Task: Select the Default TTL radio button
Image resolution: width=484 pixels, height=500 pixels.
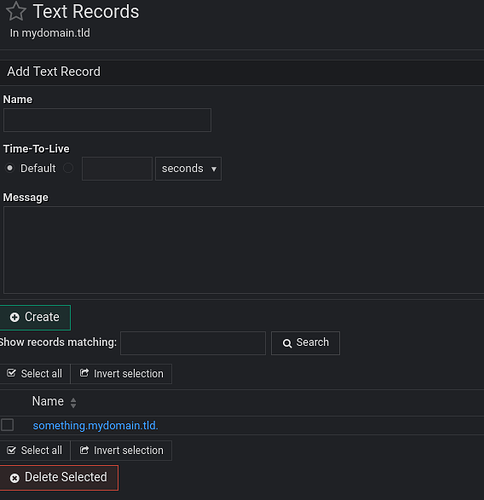Action: point(10,168)
